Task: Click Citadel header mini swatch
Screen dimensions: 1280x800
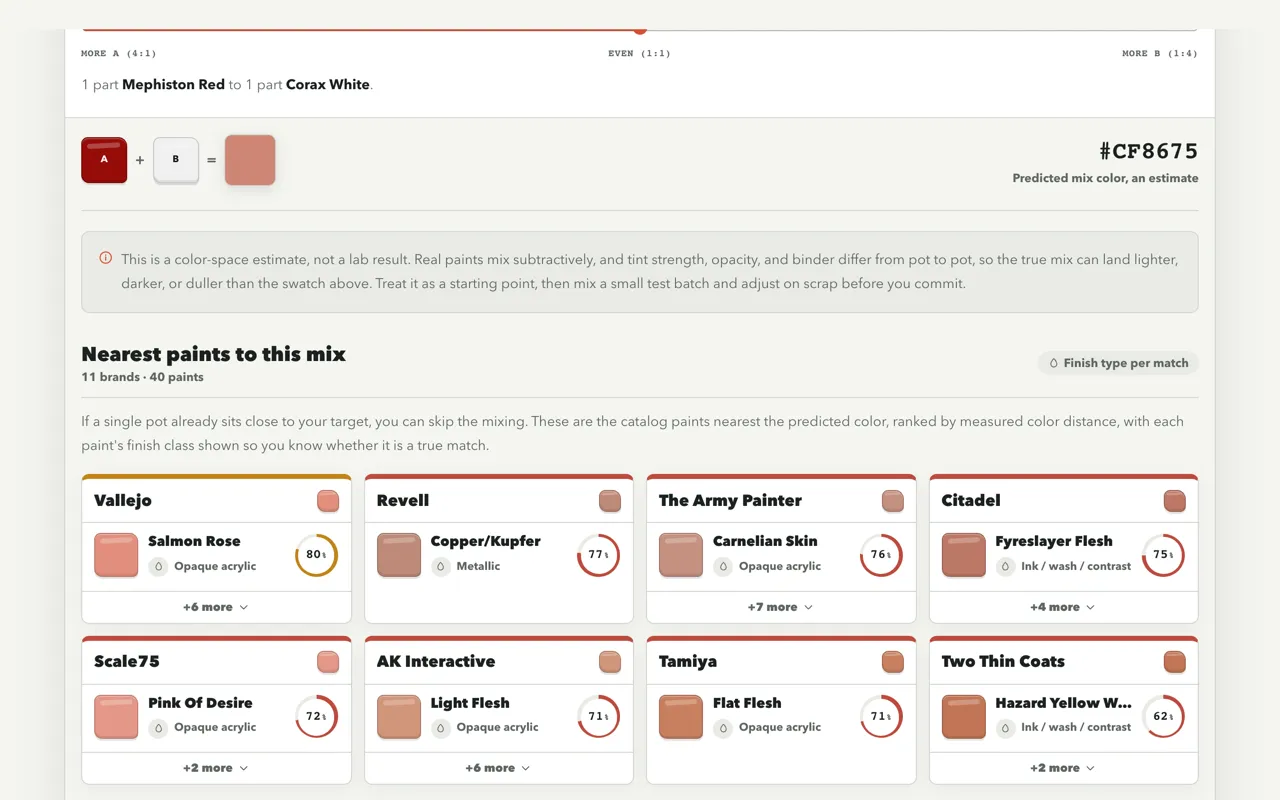Action: [1175, 501]
